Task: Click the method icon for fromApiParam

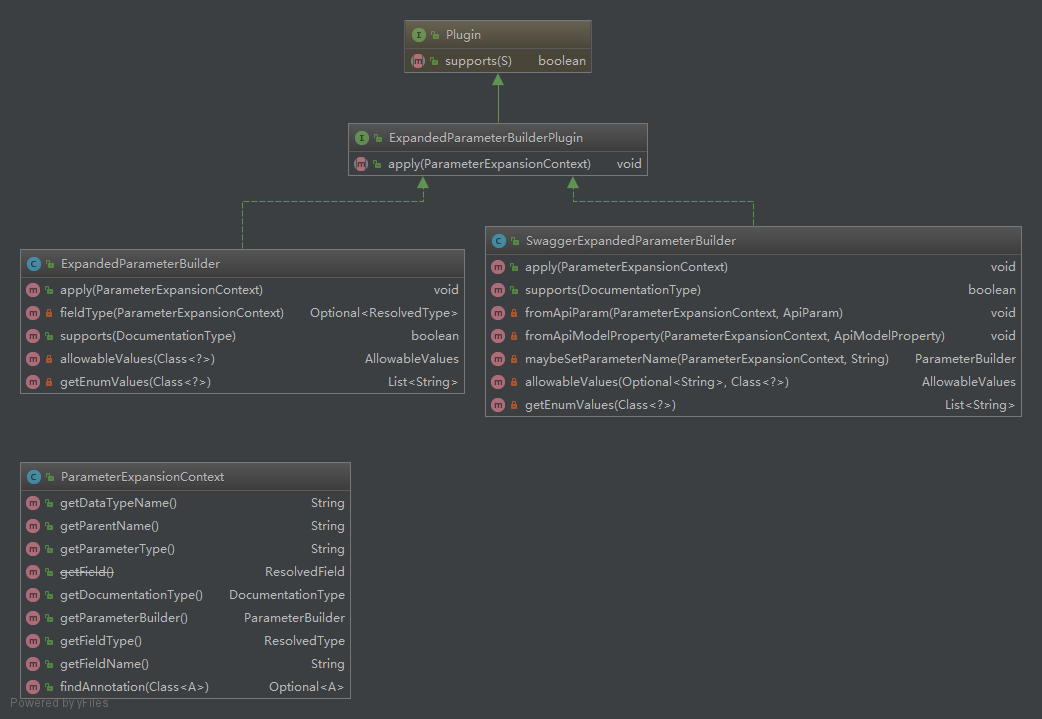Action: tap(498, 313)
